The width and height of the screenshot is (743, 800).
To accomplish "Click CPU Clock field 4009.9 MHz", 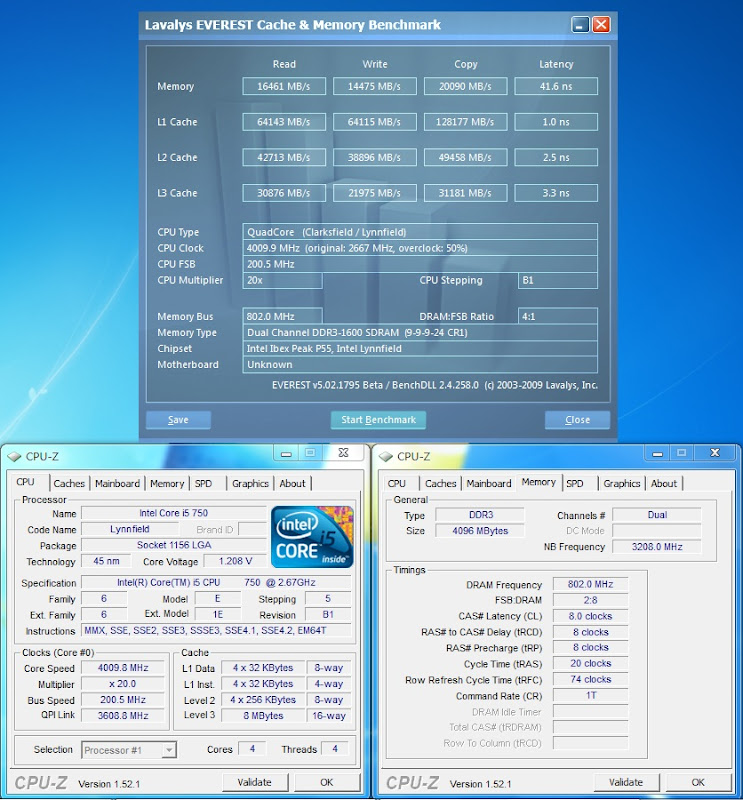I will pos(420,248).
